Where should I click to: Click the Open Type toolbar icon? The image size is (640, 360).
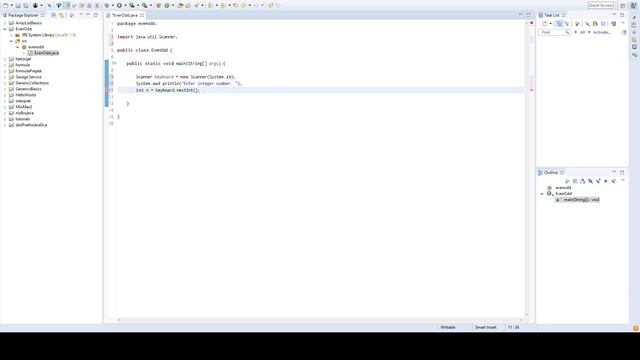[x=180, y=5]
